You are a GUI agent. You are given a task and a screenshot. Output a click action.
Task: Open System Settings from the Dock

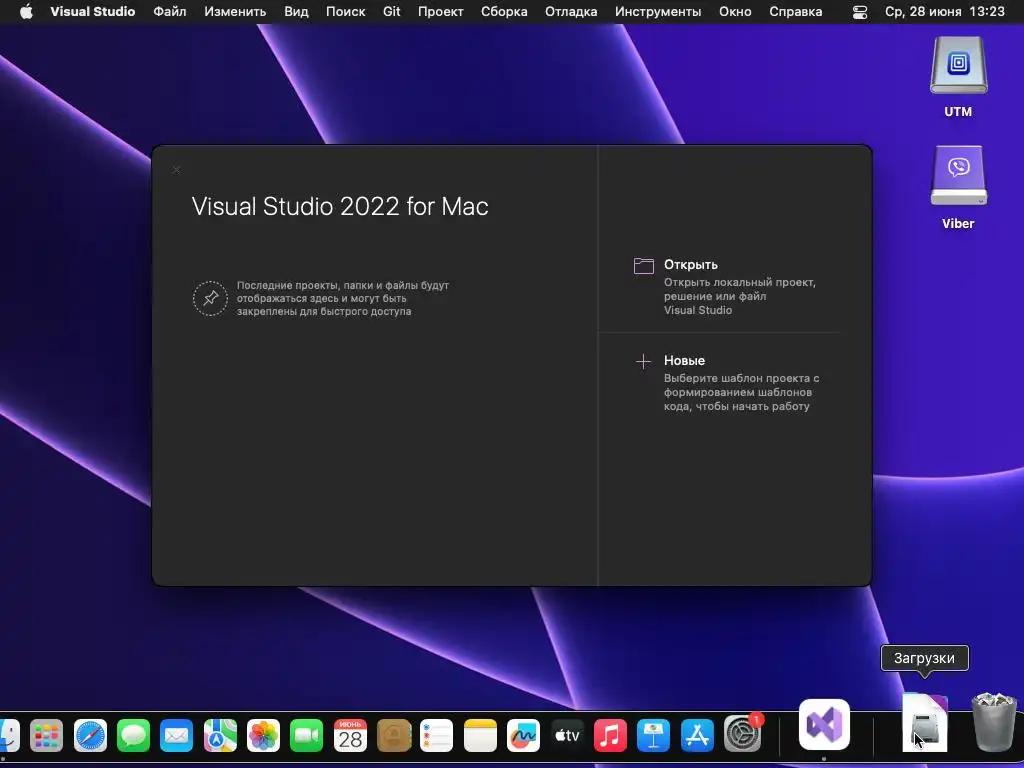(x=742, y=735)
